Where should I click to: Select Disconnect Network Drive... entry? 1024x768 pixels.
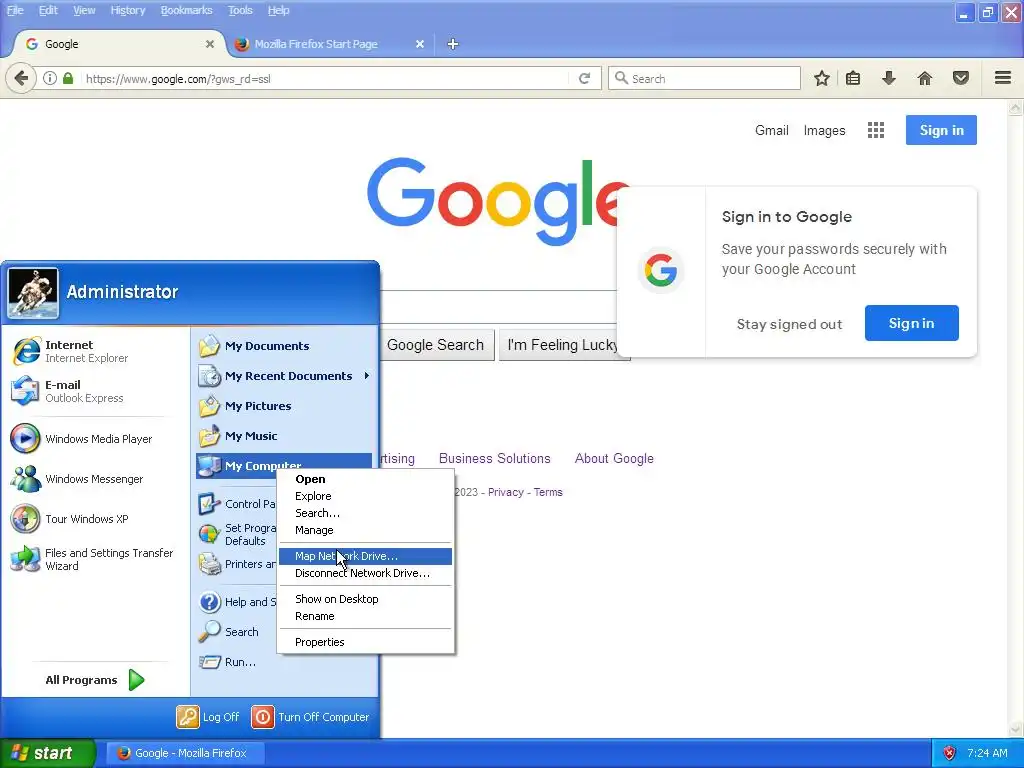point(365,573)
